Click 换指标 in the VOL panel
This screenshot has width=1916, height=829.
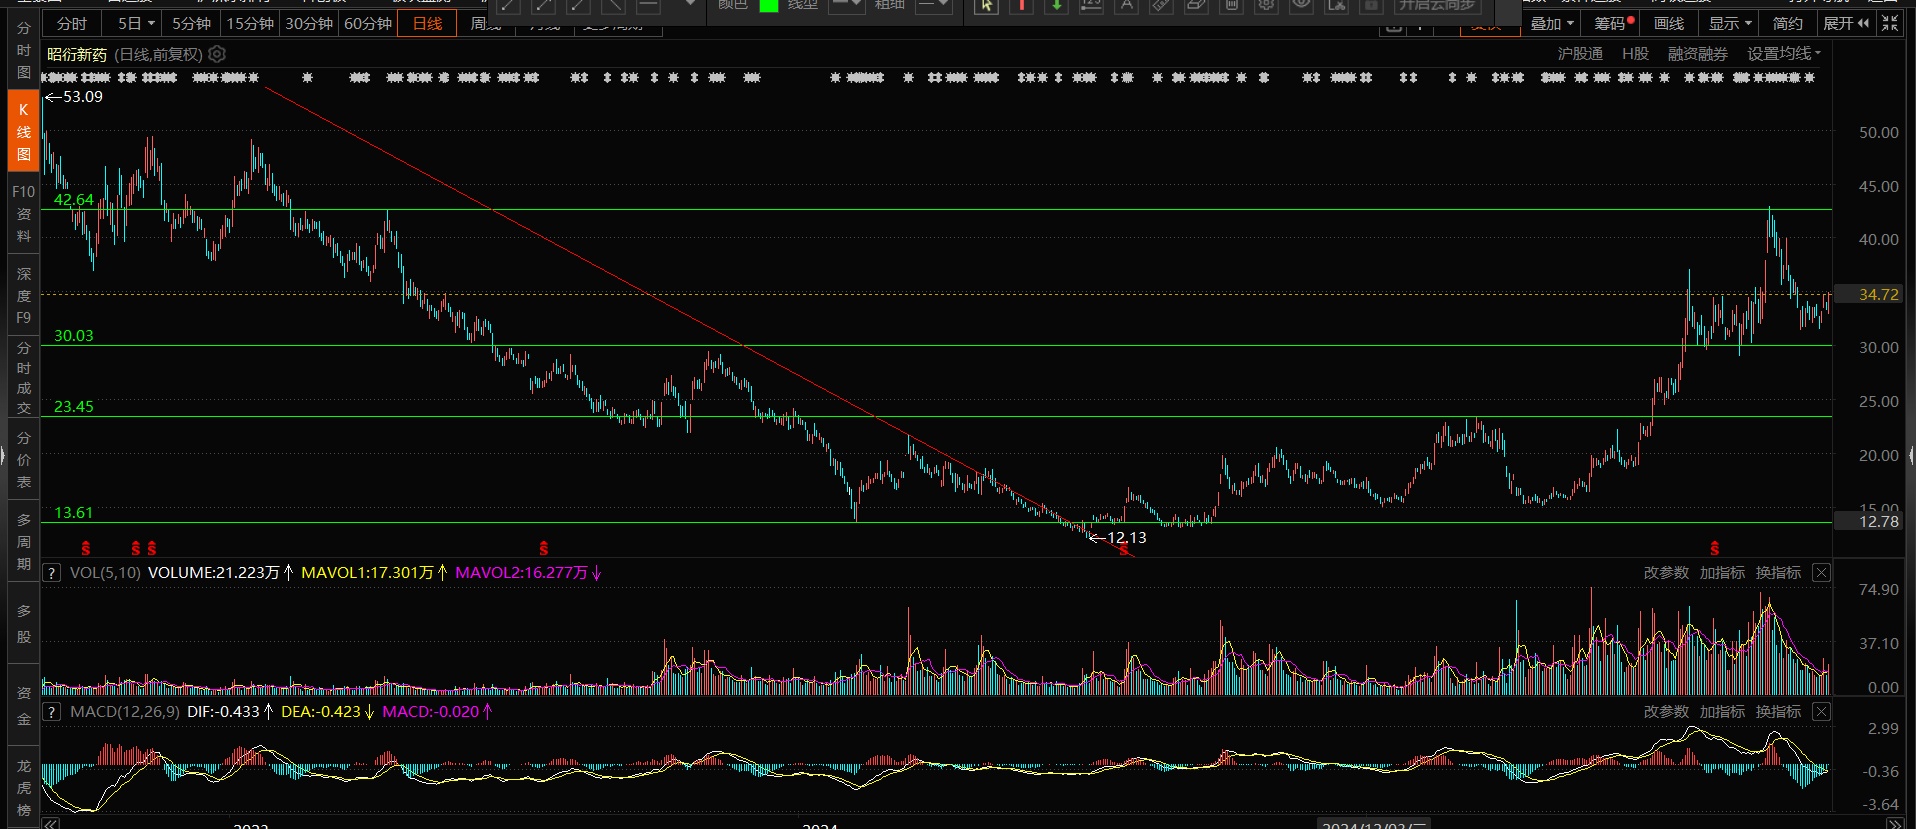point(1778,573)
